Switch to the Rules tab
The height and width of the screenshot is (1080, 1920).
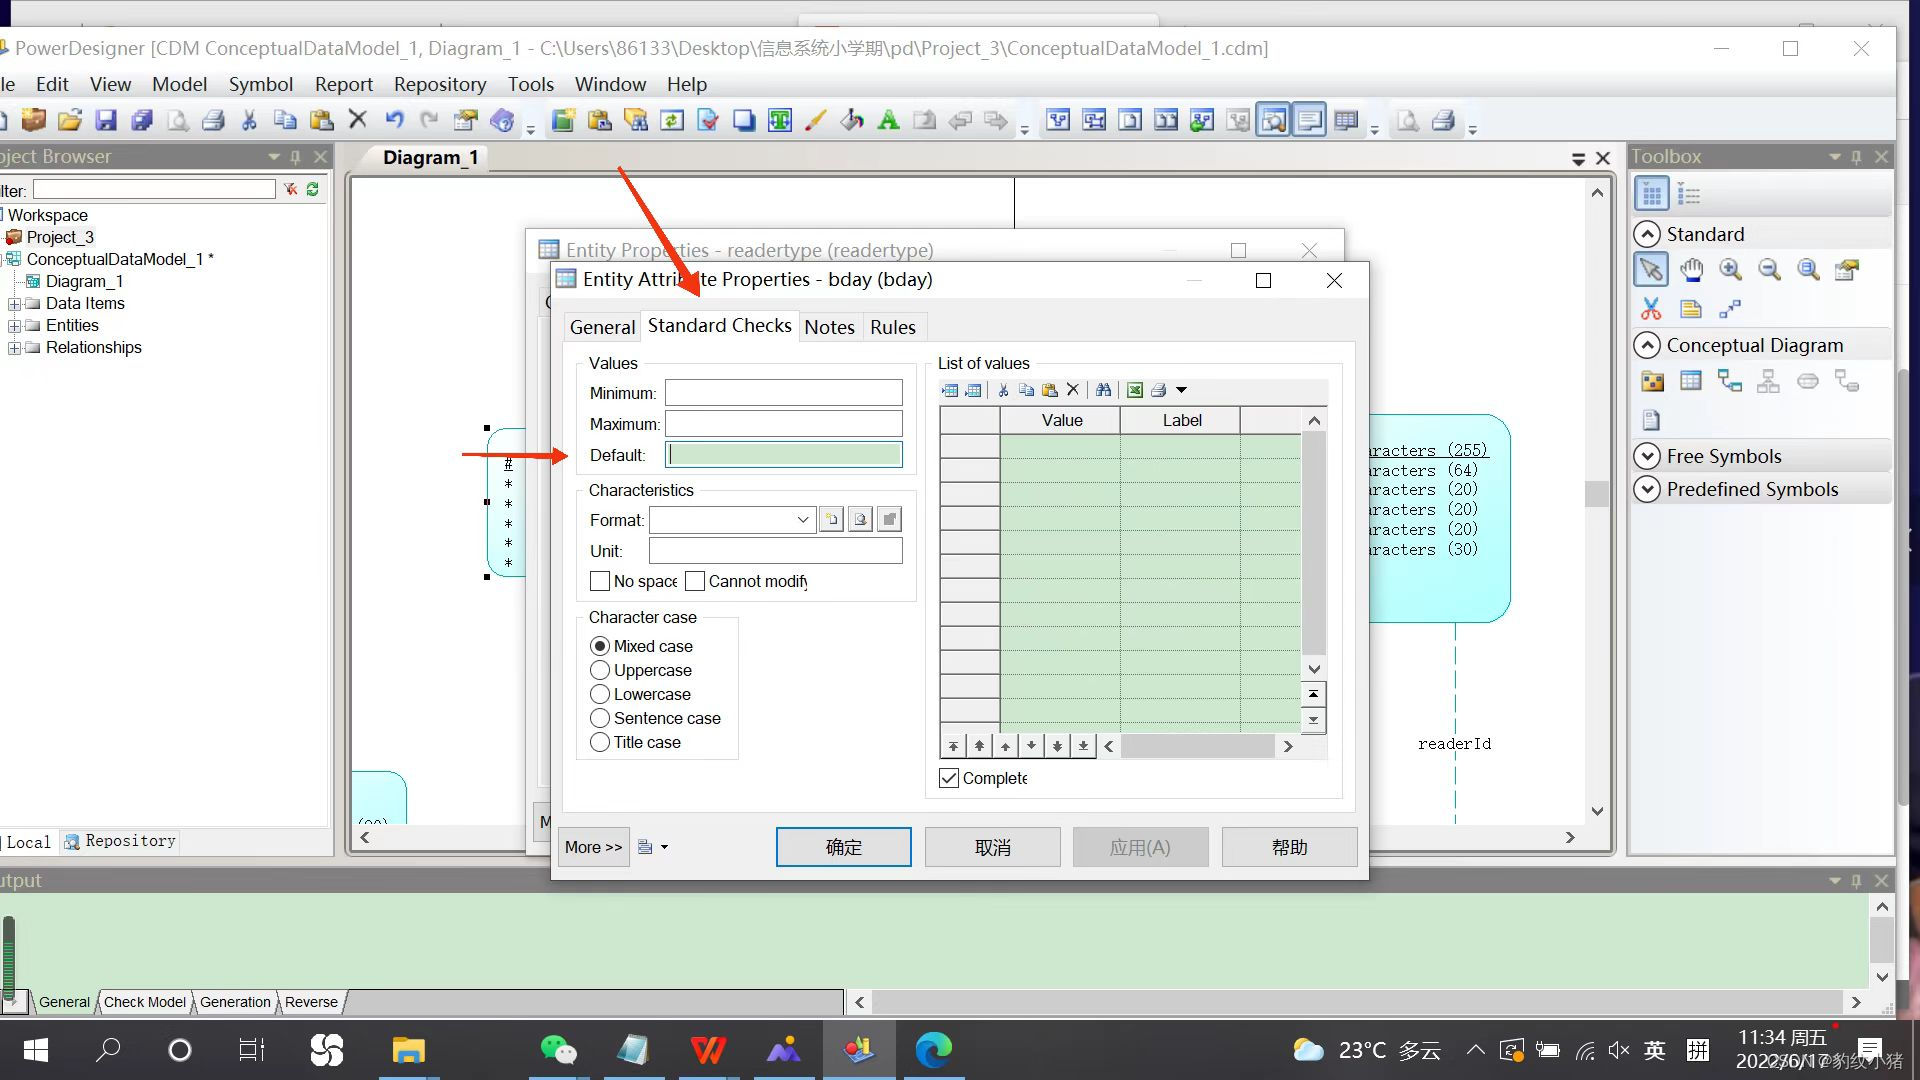click(x=892, y=327)
